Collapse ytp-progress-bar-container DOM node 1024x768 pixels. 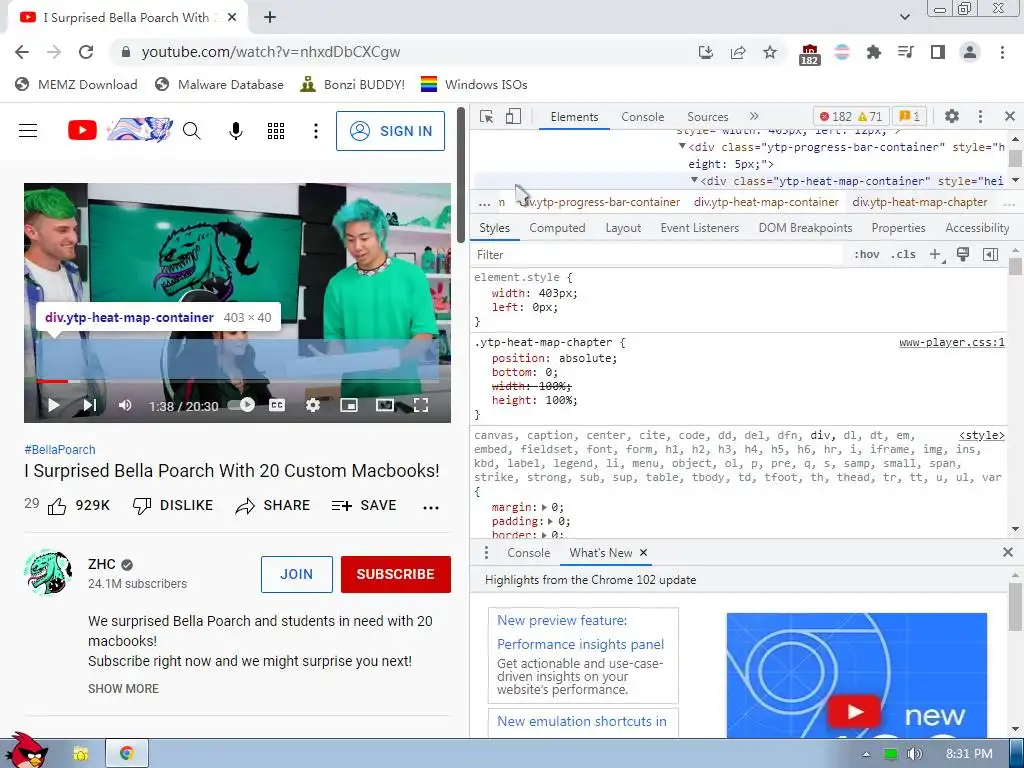[682, 147]
